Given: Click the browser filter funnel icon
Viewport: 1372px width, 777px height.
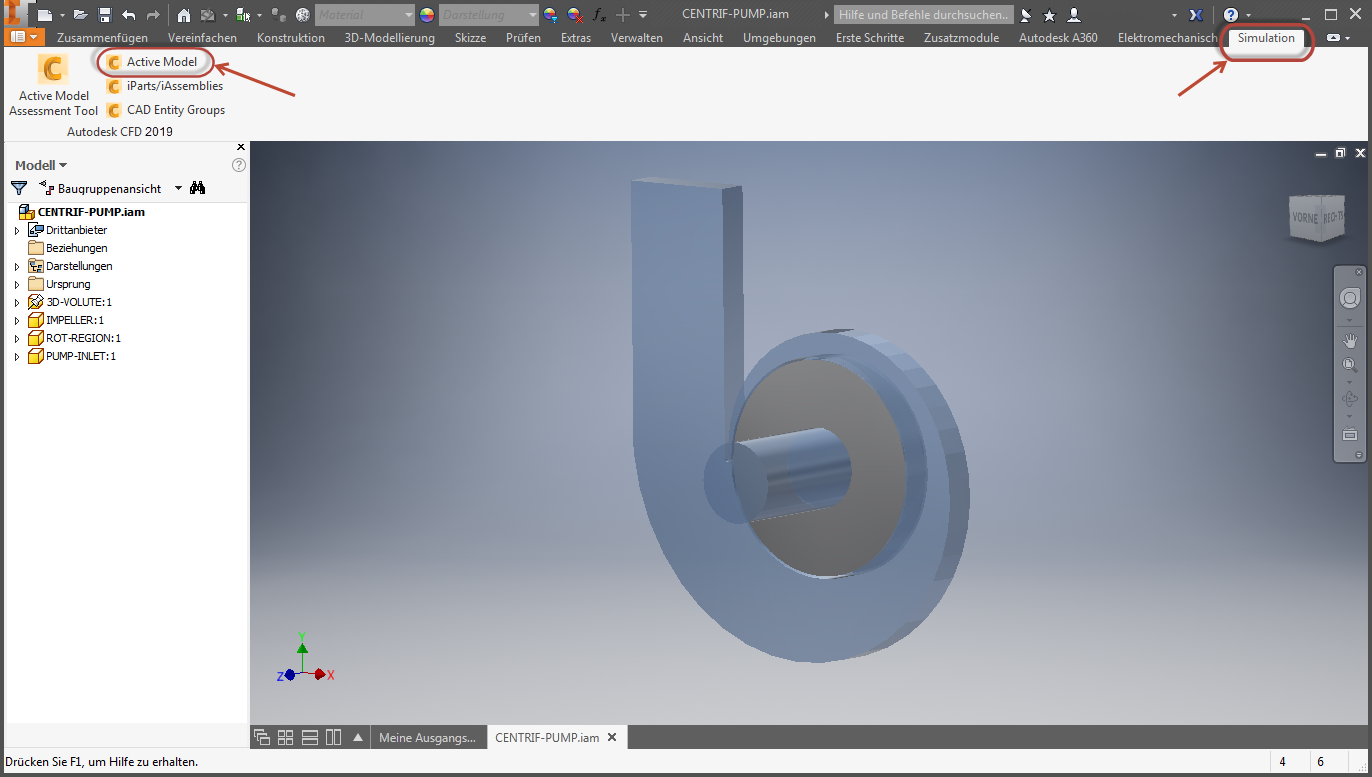Looking at the screenshot, I should (x=18, y=188).
